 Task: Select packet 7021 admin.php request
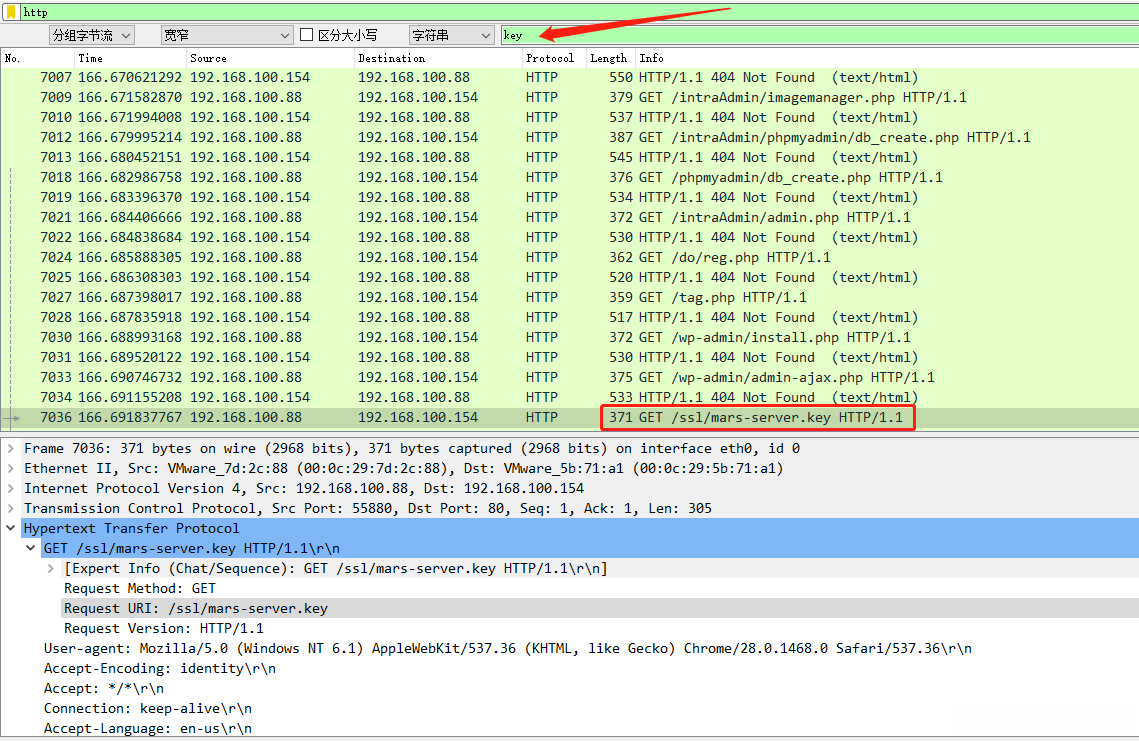coord(570,217)
